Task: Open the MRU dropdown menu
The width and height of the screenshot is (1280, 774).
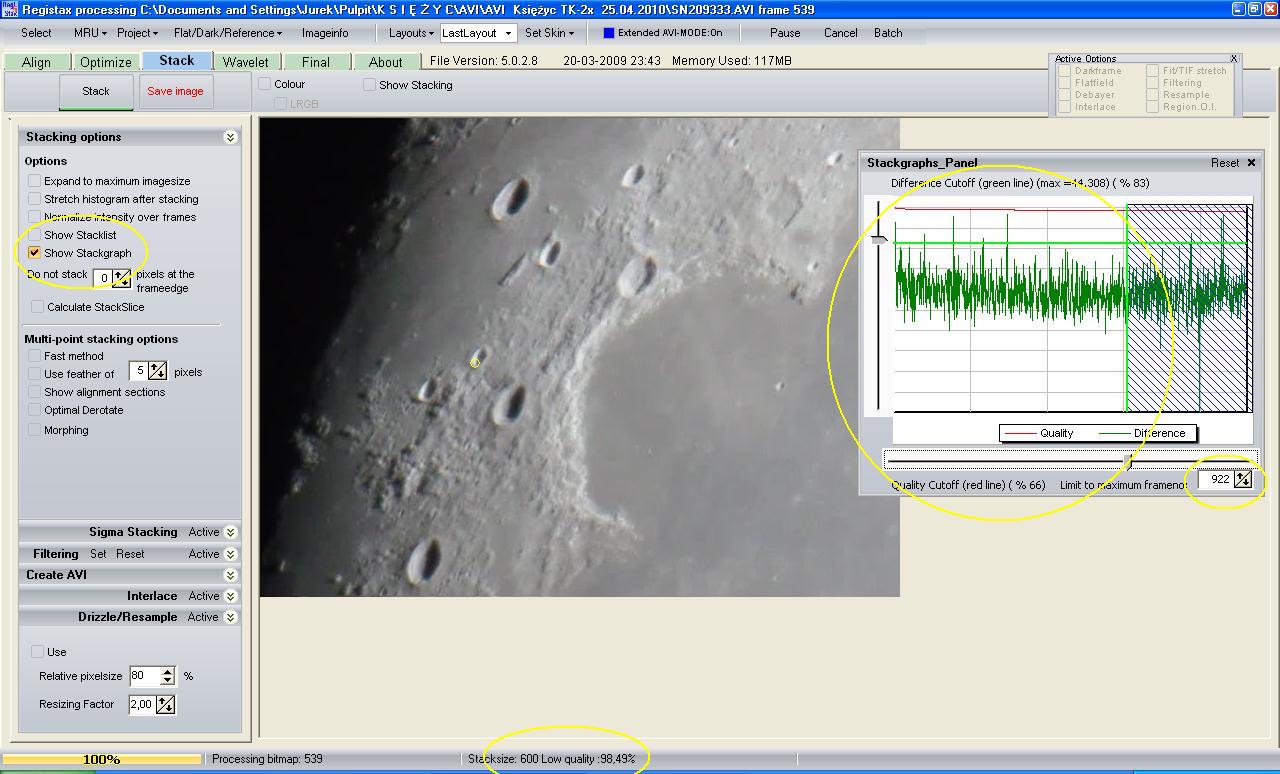Action: (89, 33)
